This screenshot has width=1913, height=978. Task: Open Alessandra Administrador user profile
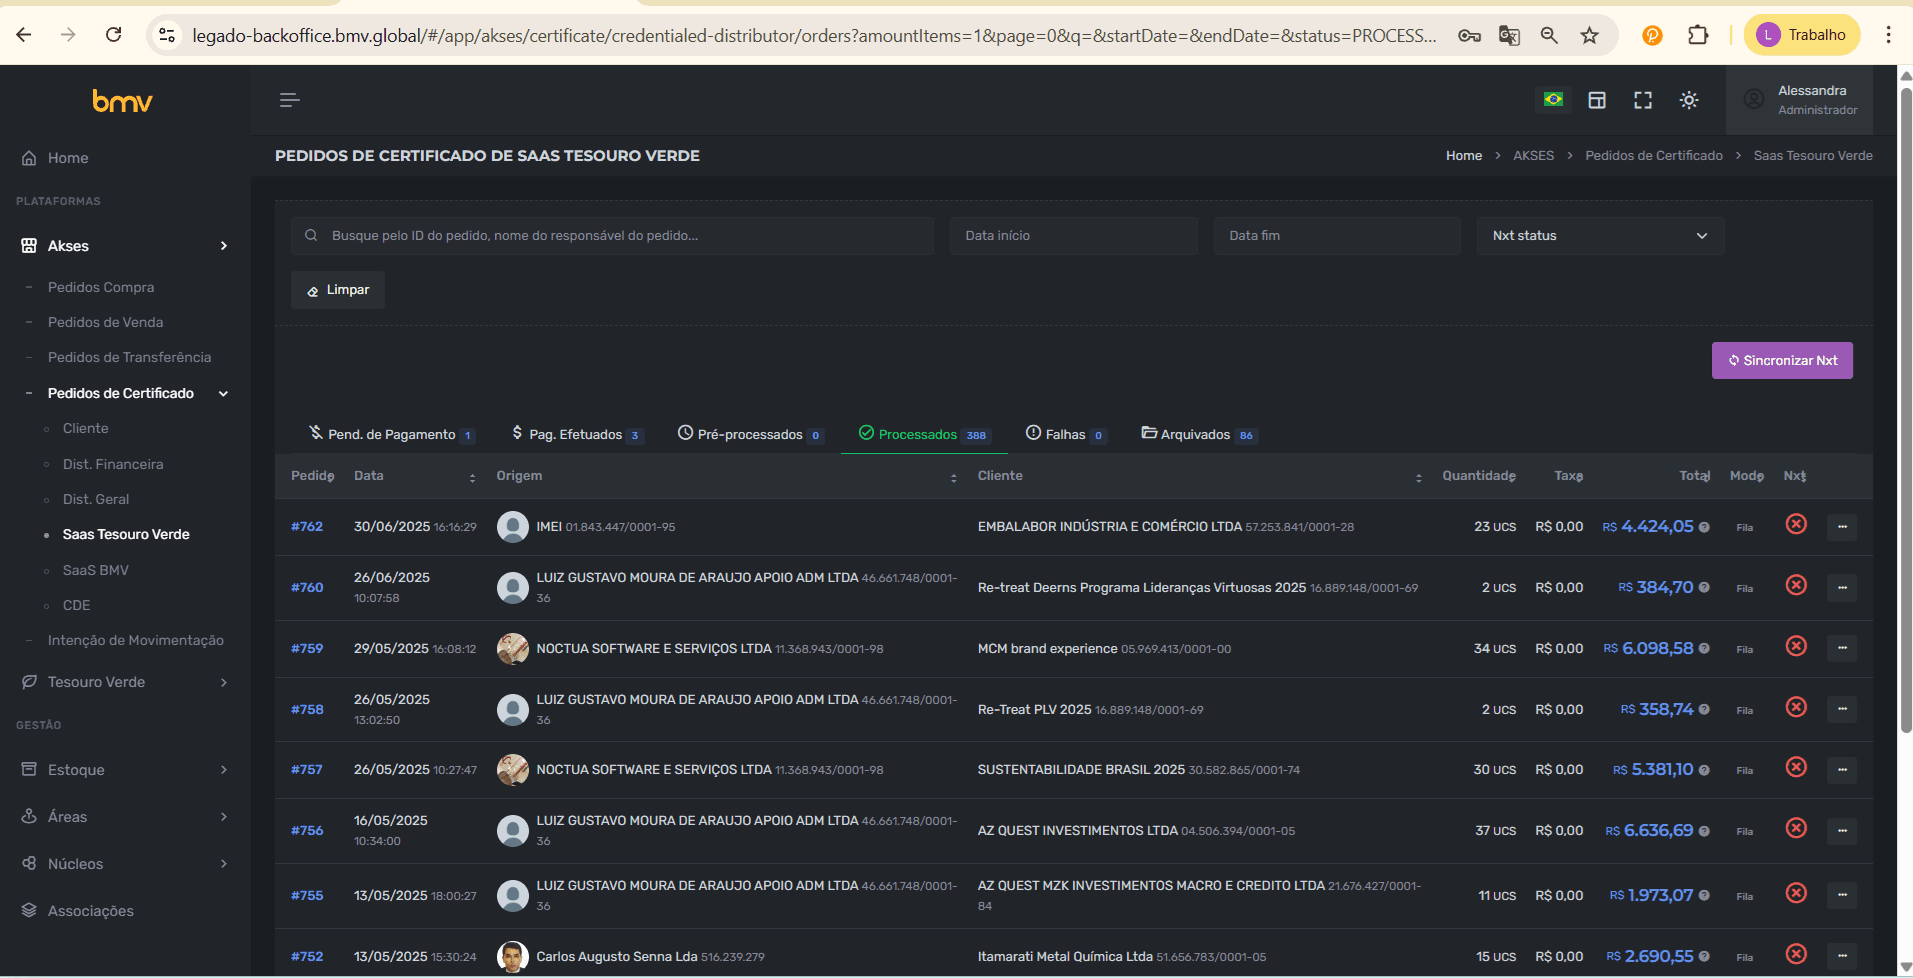point(1801,100)
